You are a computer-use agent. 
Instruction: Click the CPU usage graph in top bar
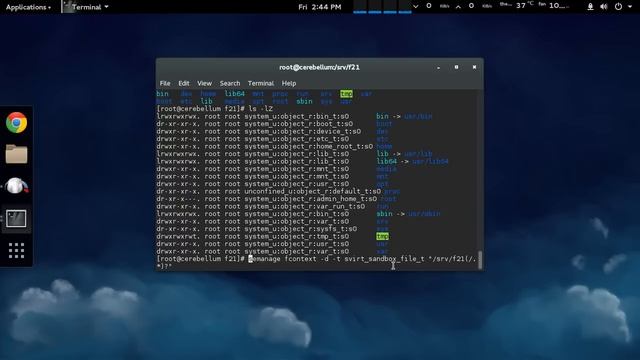(382, 7)
